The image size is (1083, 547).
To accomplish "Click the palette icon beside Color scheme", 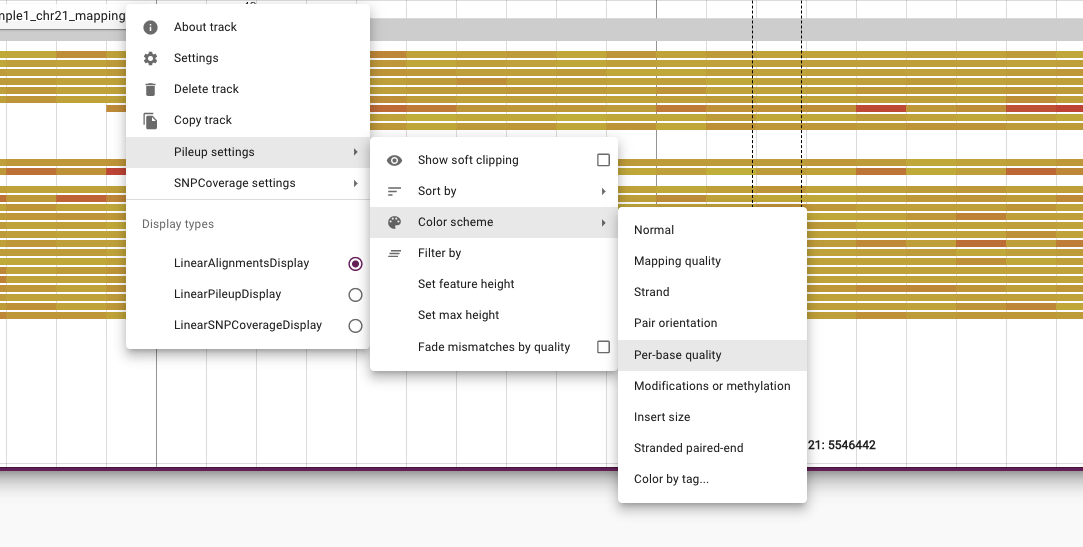I will tap(394, 222).
